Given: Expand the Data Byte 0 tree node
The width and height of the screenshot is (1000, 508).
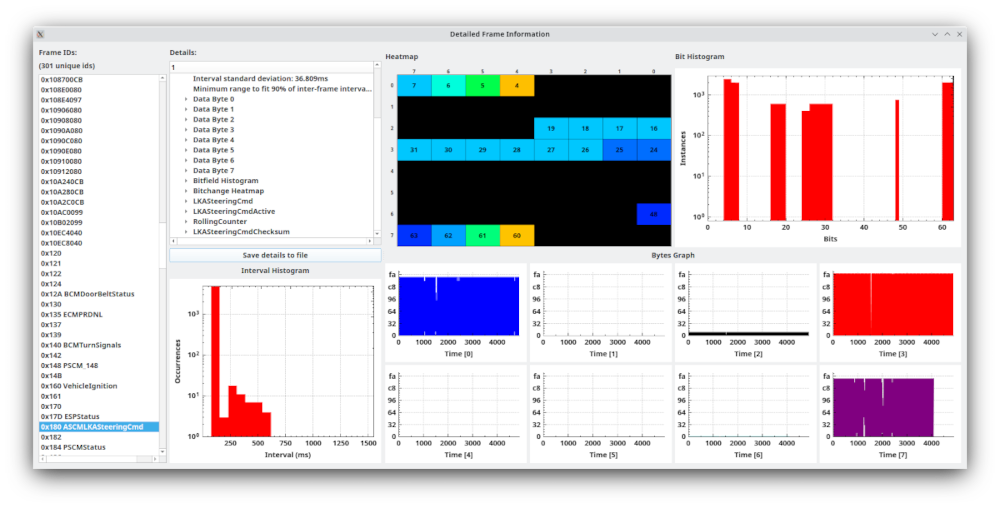Looking at the screenshot, I should 186,99.
